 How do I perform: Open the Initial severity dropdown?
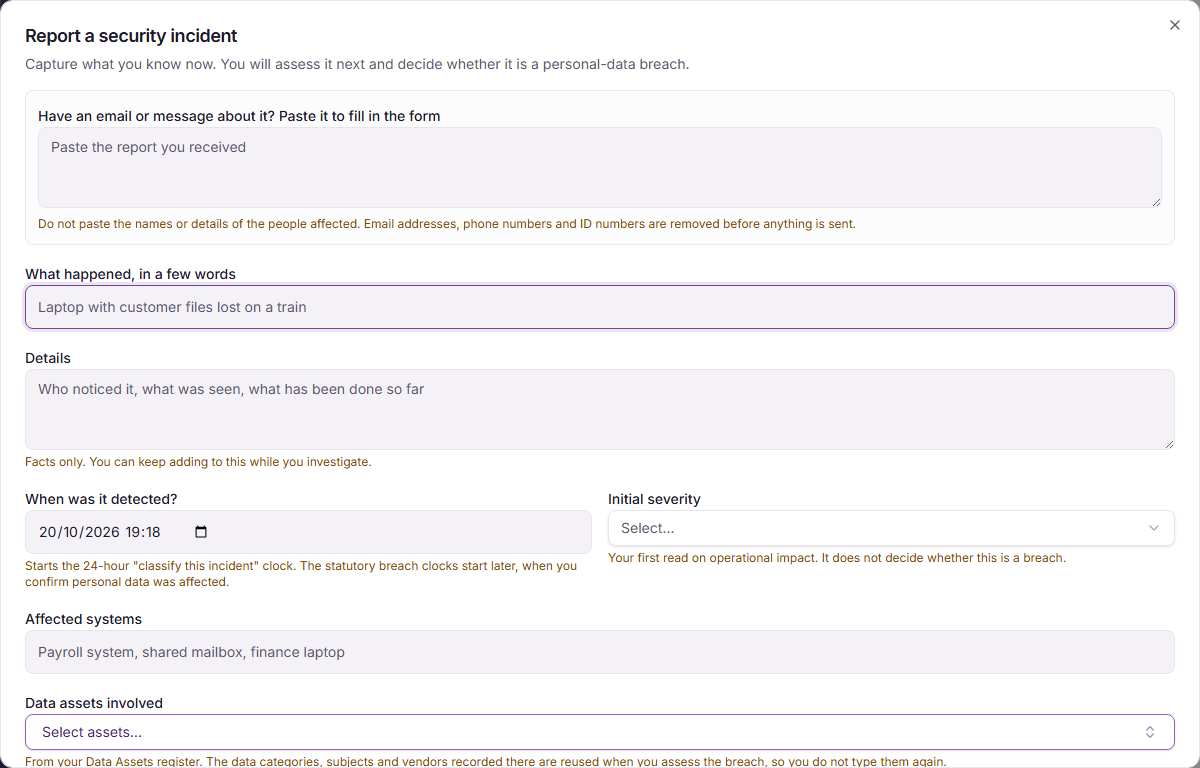pyautogui.click(x=891, y=528)
